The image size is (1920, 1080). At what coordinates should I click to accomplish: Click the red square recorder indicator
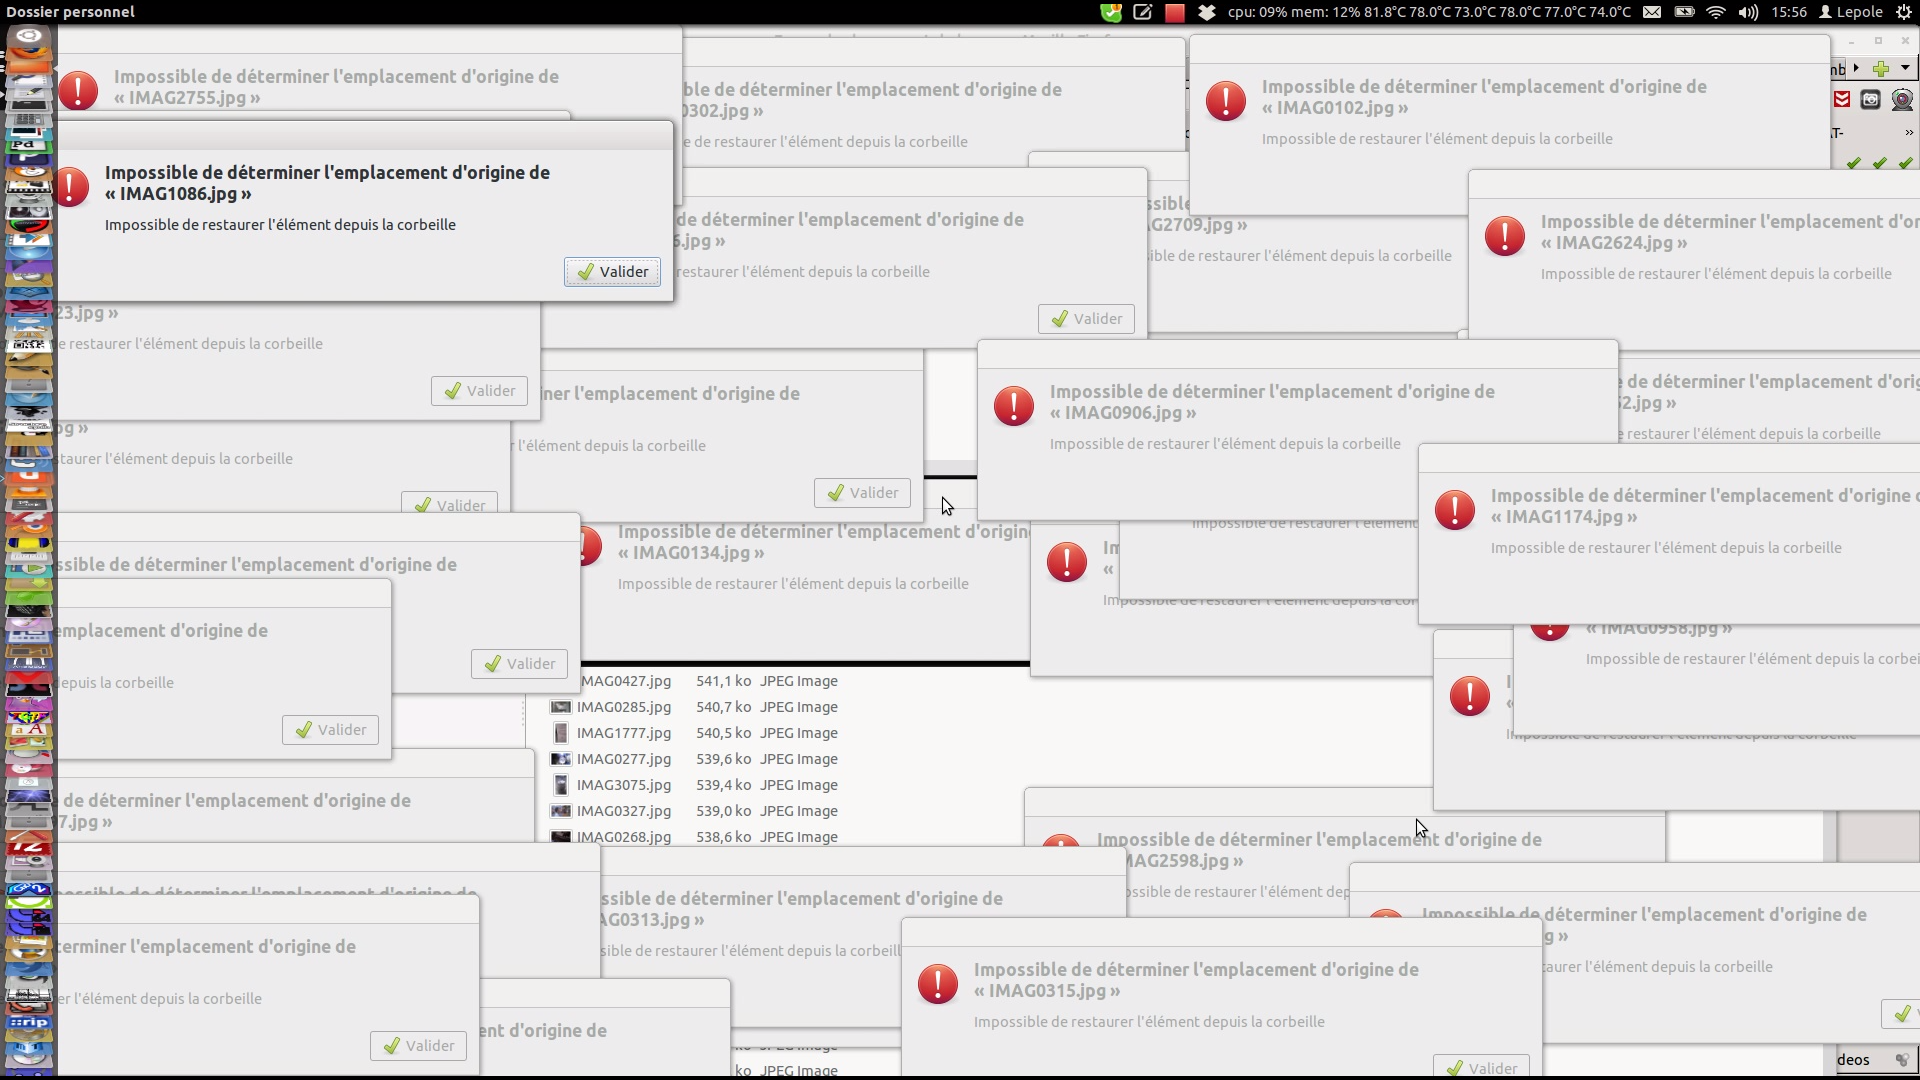coord(1175,12)
